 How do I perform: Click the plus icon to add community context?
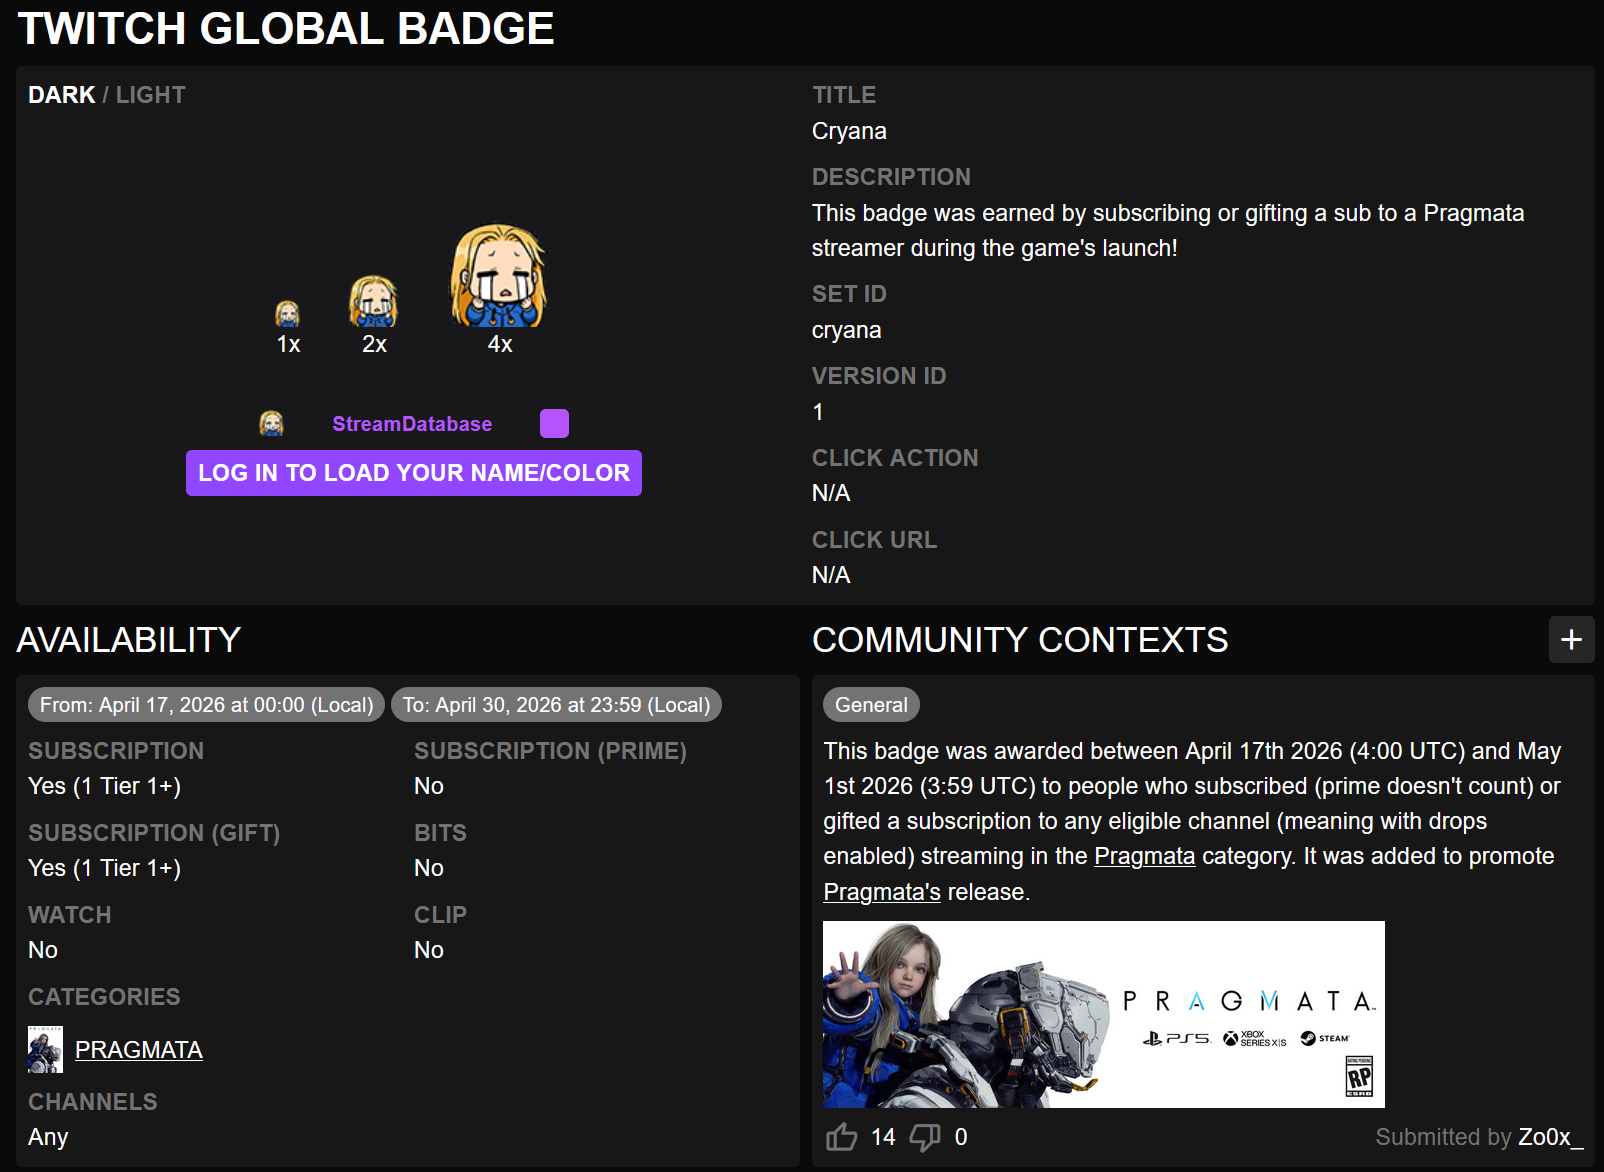(x=1571, y=639)
